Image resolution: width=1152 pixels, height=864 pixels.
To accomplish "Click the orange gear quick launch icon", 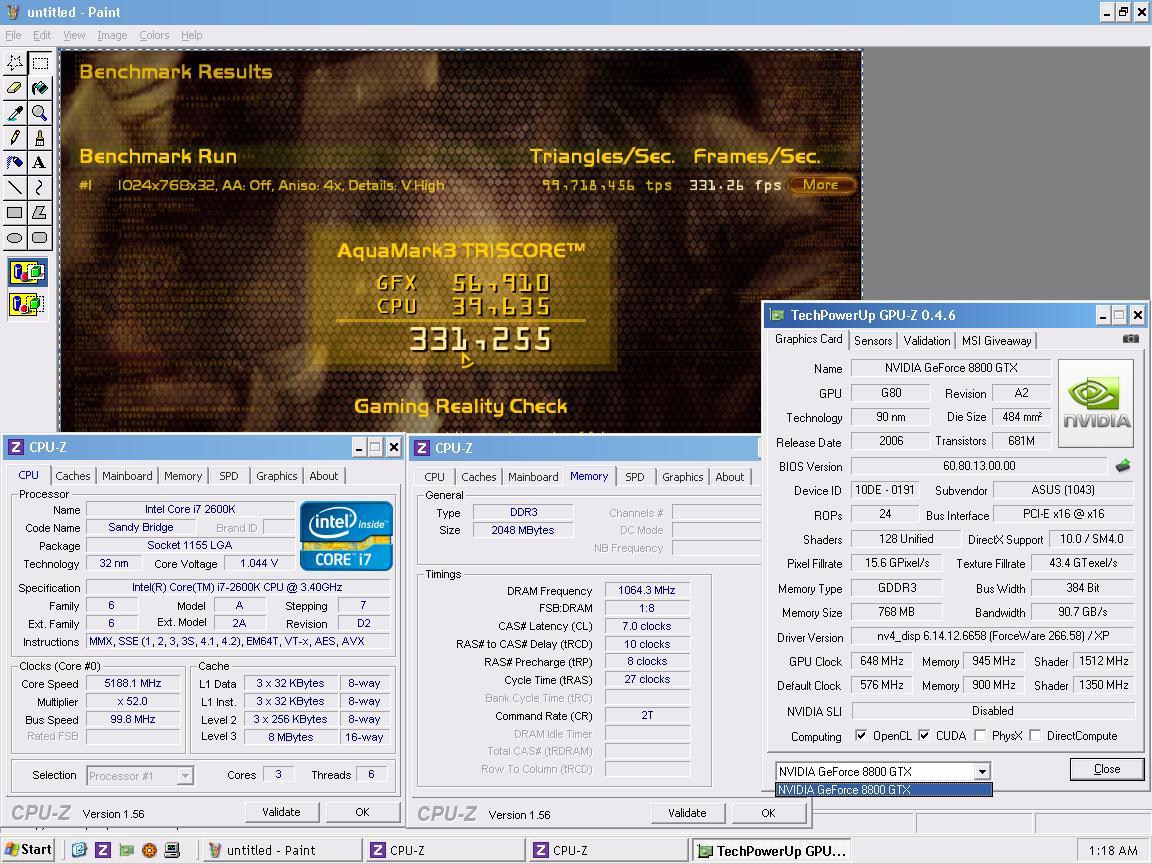I will 149,850.
